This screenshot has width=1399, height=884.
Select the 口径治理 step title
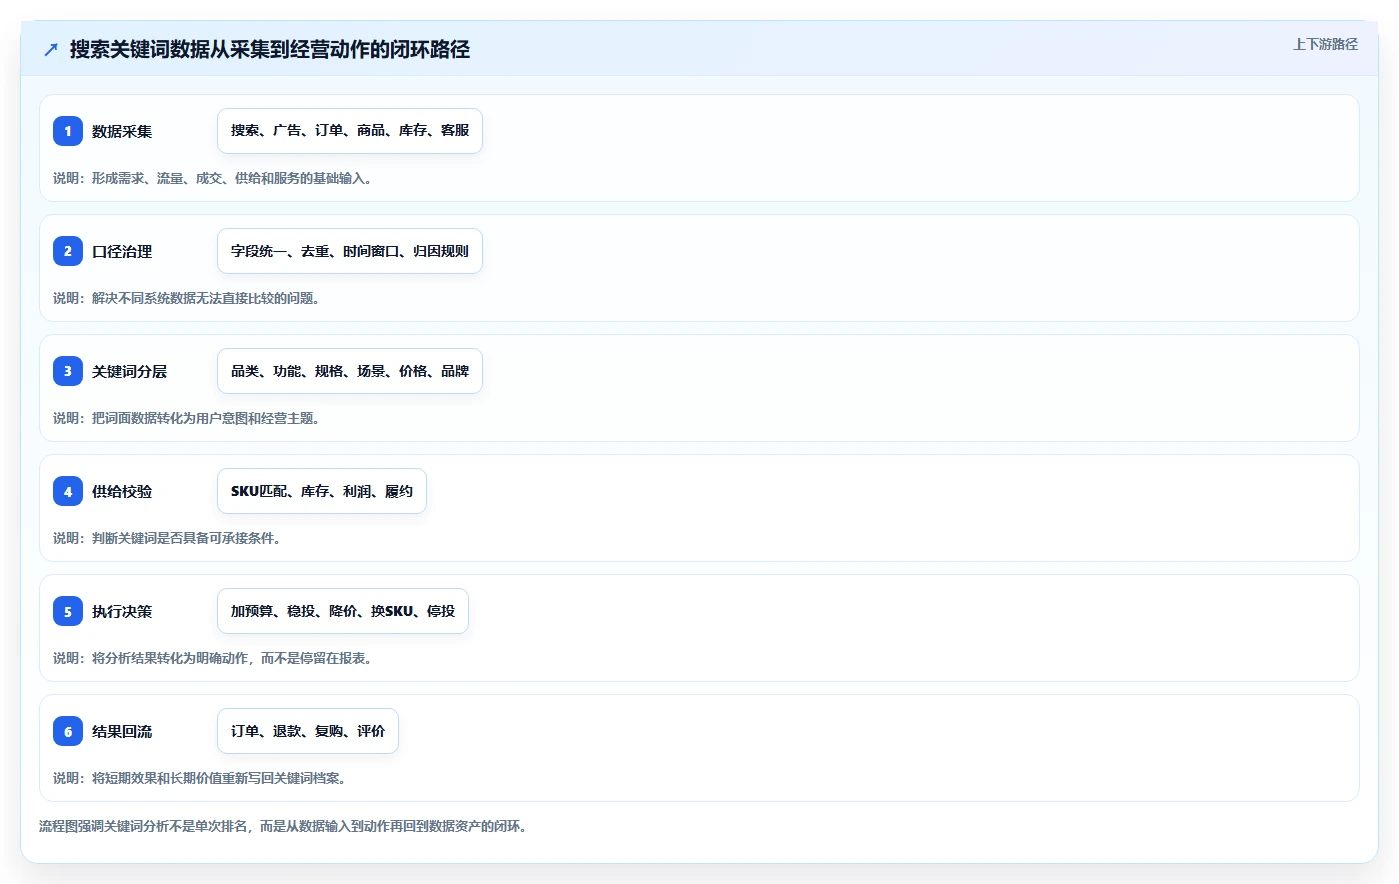pyautogui.click(x=122, y=251)
